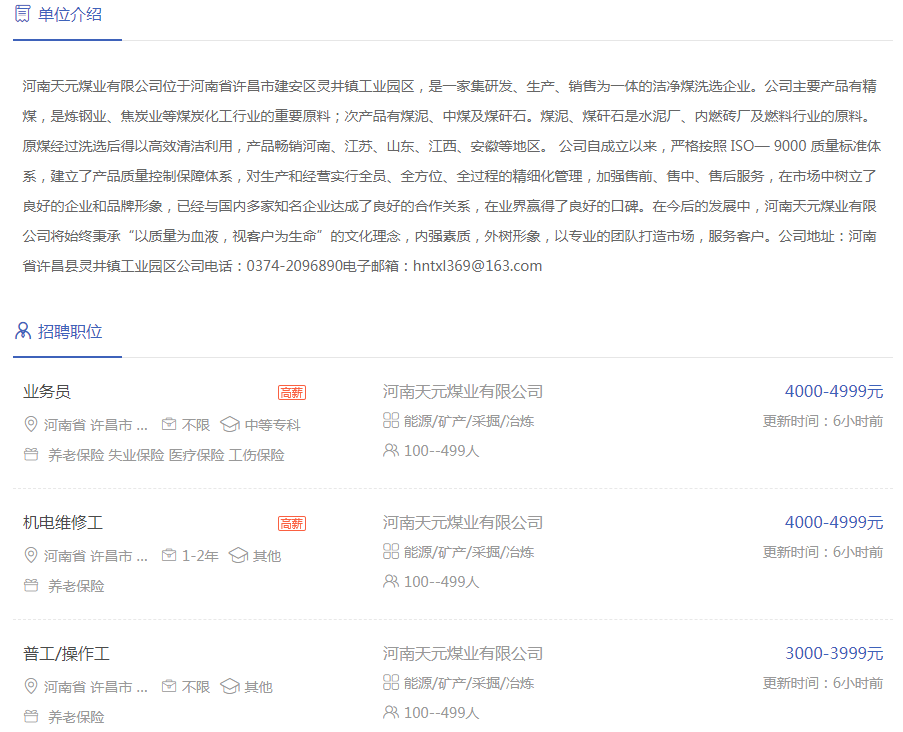Click benefits icon in 普工/操作工 row
This screenshot has height=732, width=903.
[31, 716]
